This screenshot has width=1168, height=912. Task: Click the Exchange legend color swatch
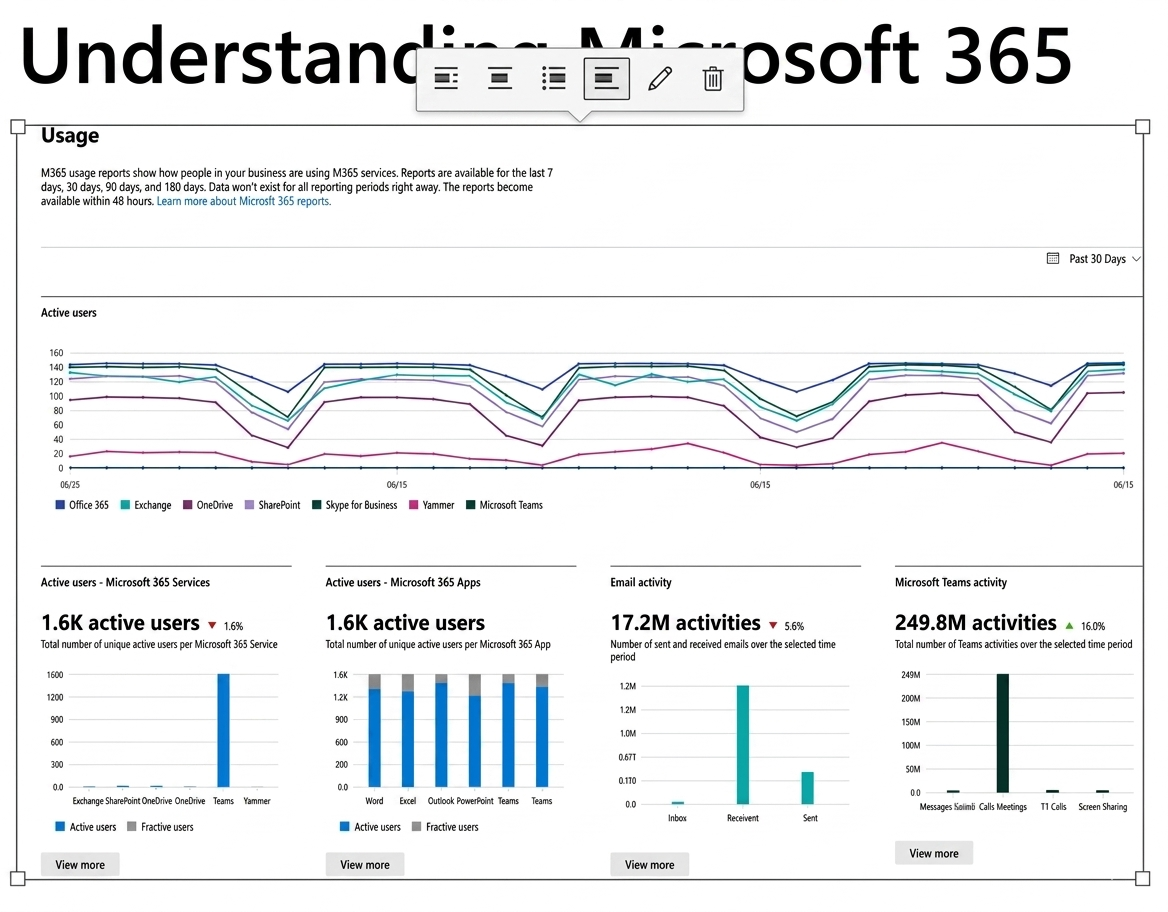(x=125, y=504)
